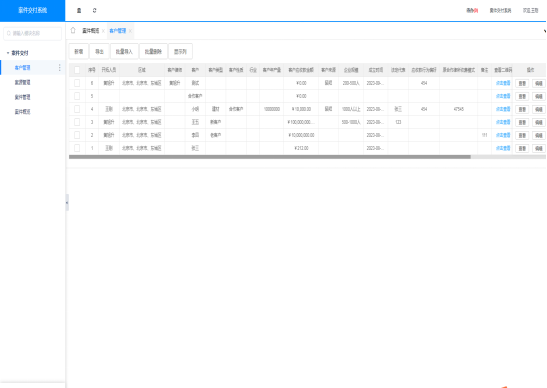Click the 操作 column header

pyautogui.click(x=530, y=70)
